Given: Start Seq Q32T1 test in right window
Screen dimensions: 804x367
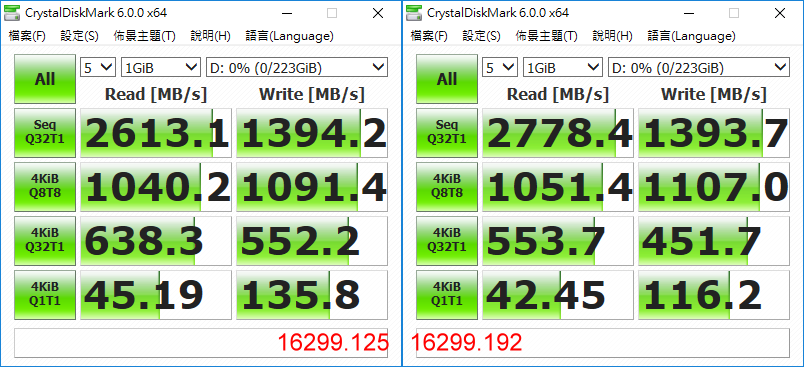Looking at the screenshot, I should pos(447,133).
